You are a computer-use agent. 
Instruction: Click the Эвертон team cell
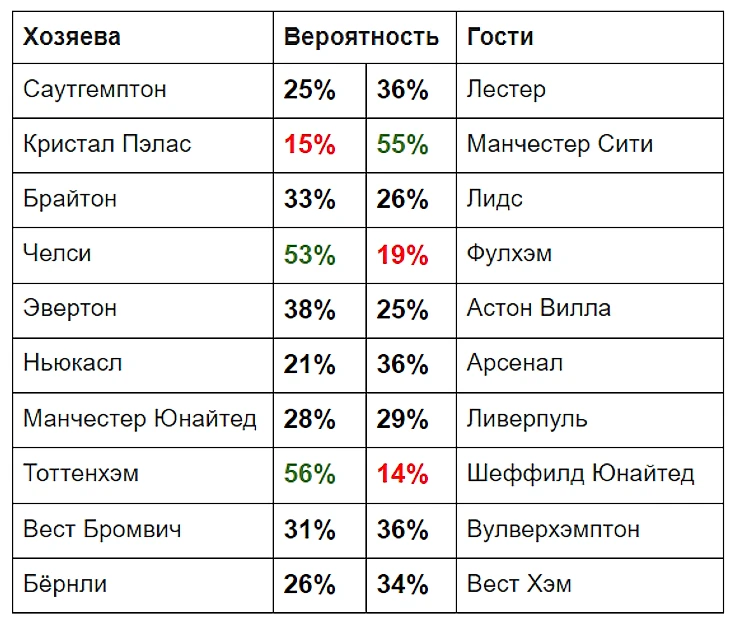click(142, 310)
